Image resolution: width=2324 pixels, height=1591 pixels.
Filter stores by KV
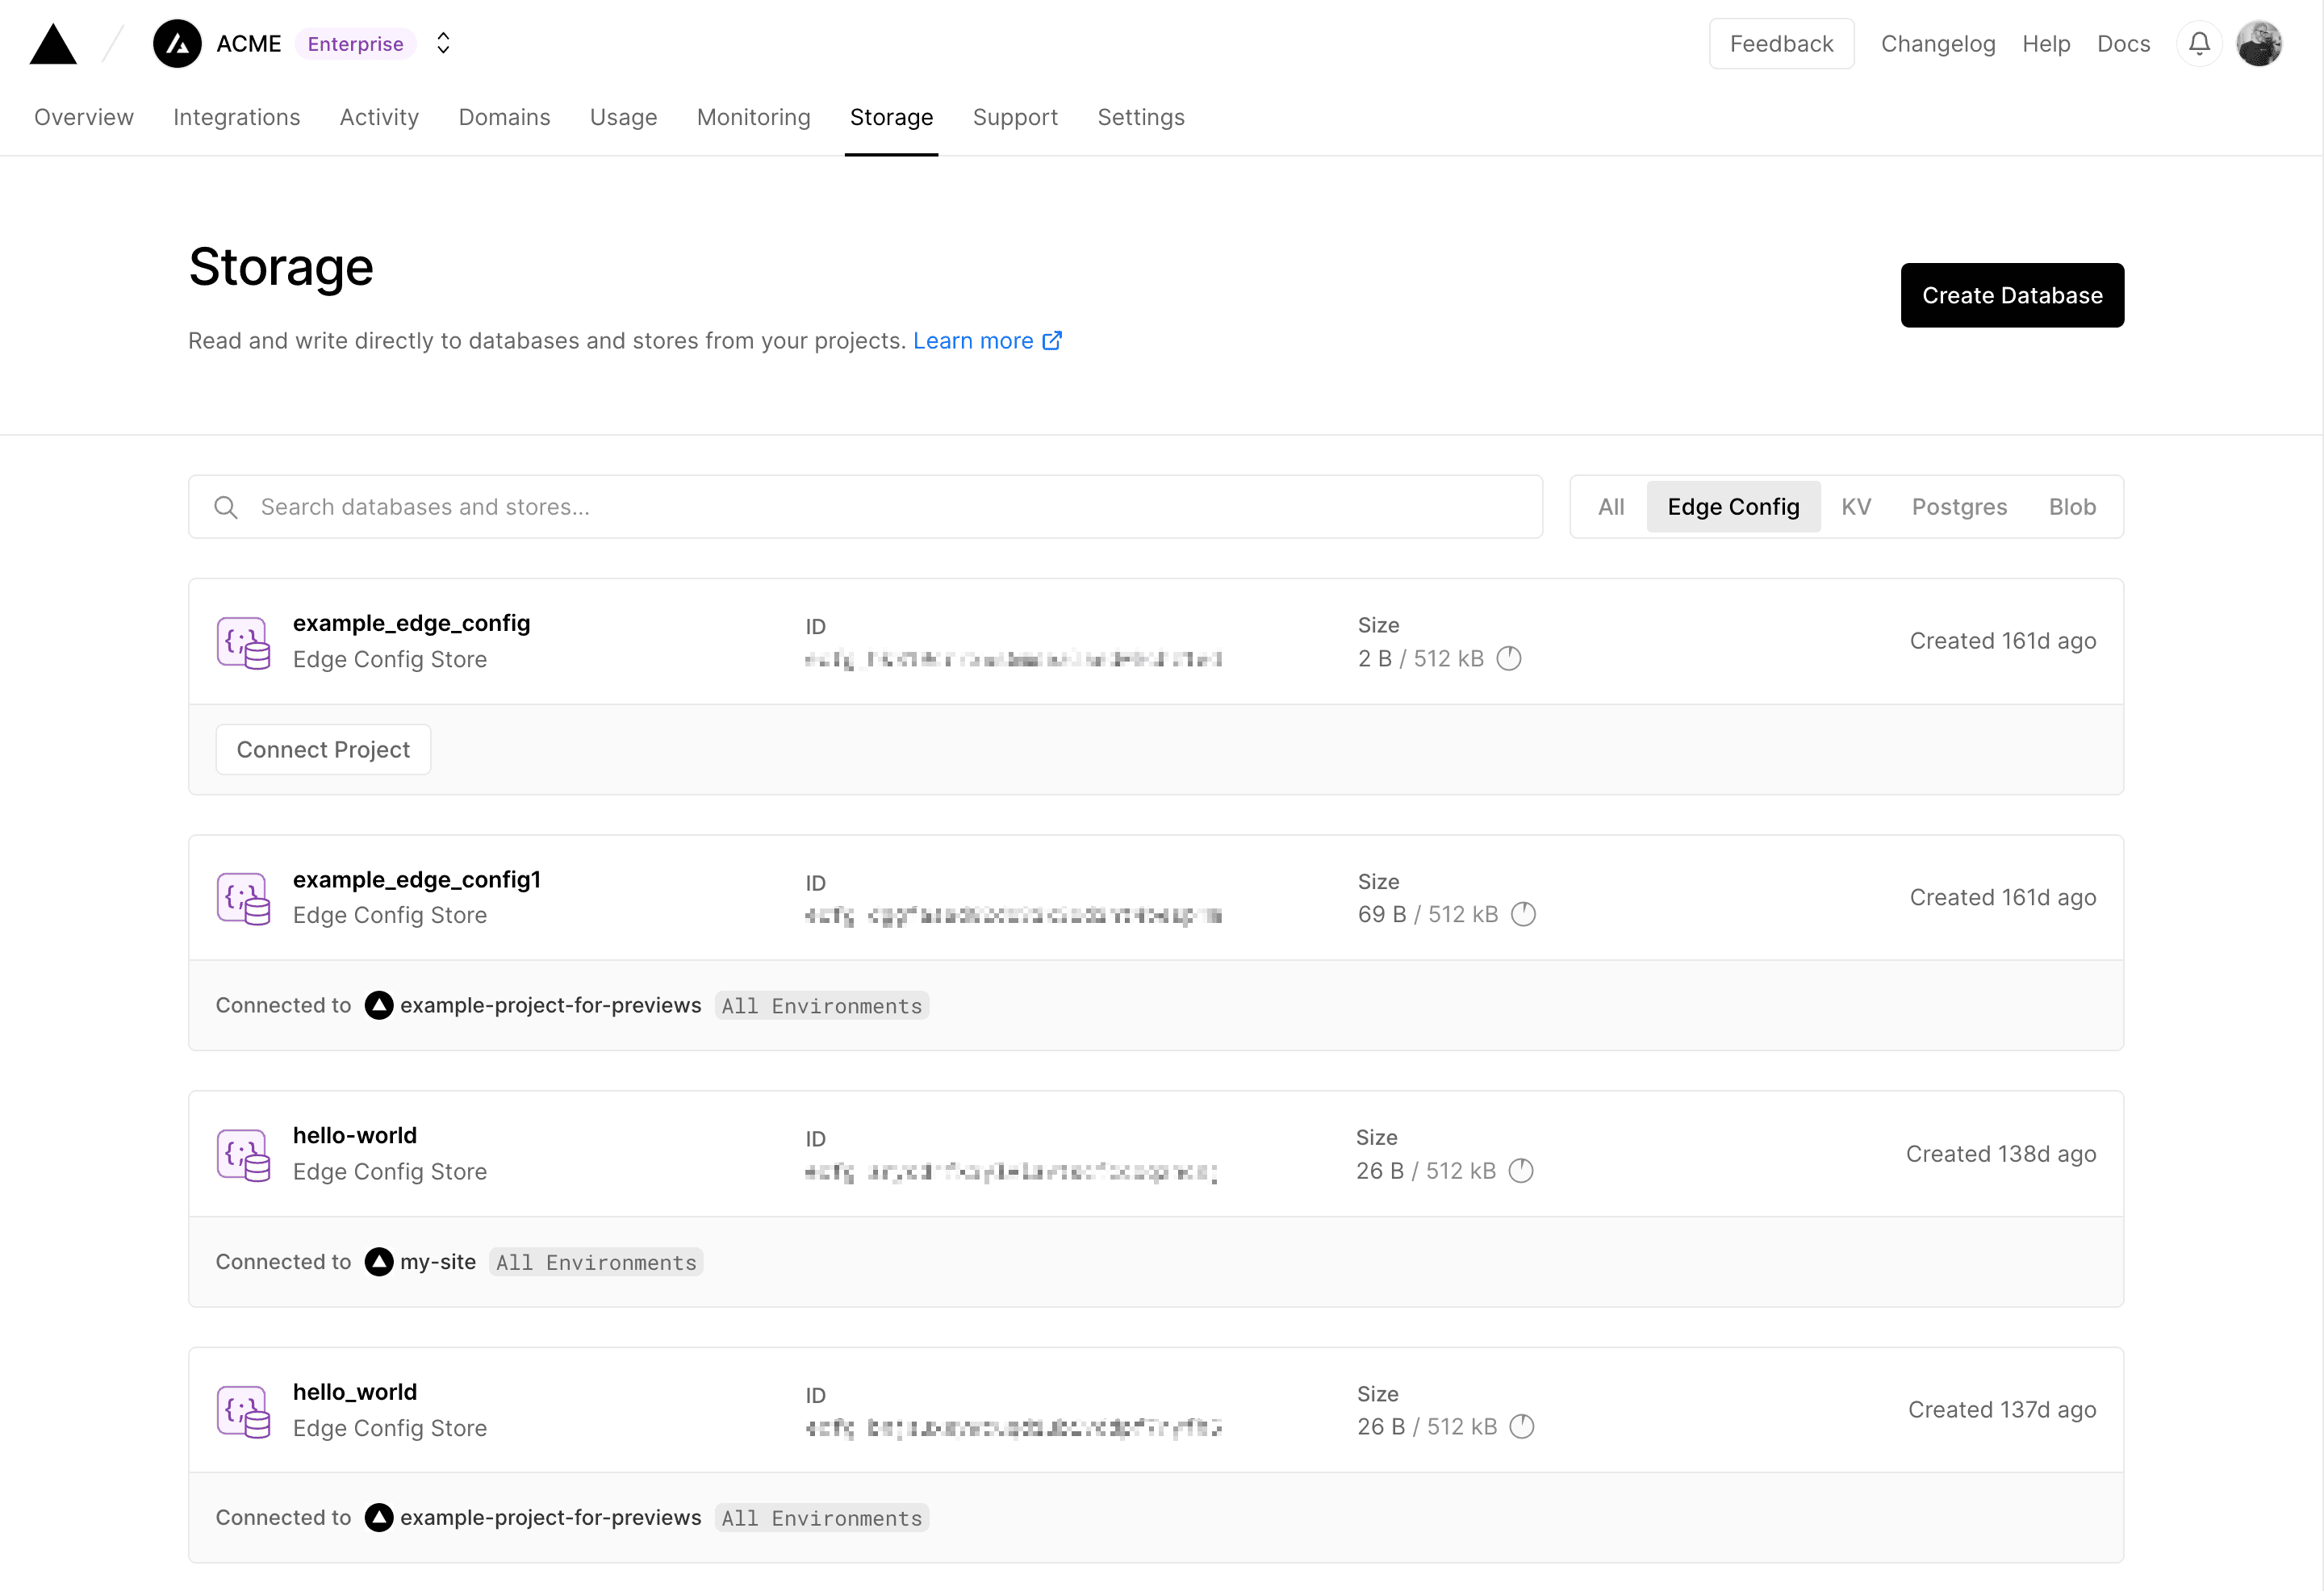click(x=1855, y=507)
